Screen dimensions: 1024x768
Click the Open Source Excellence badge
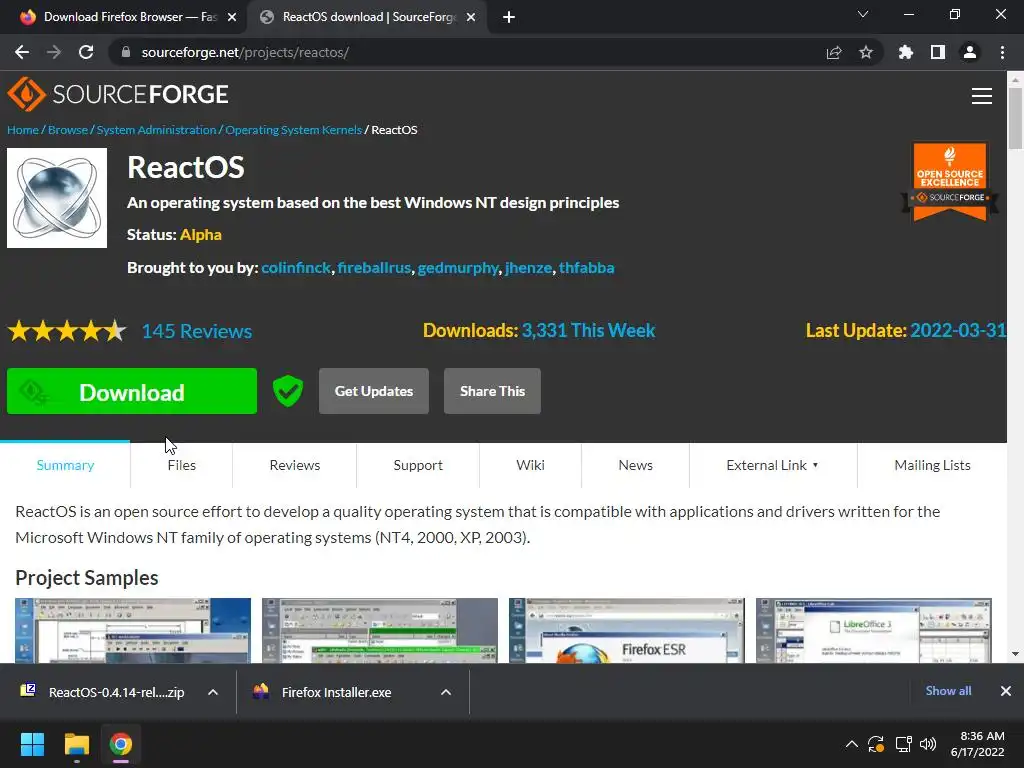pyautogui.click(x=950, y=181)
